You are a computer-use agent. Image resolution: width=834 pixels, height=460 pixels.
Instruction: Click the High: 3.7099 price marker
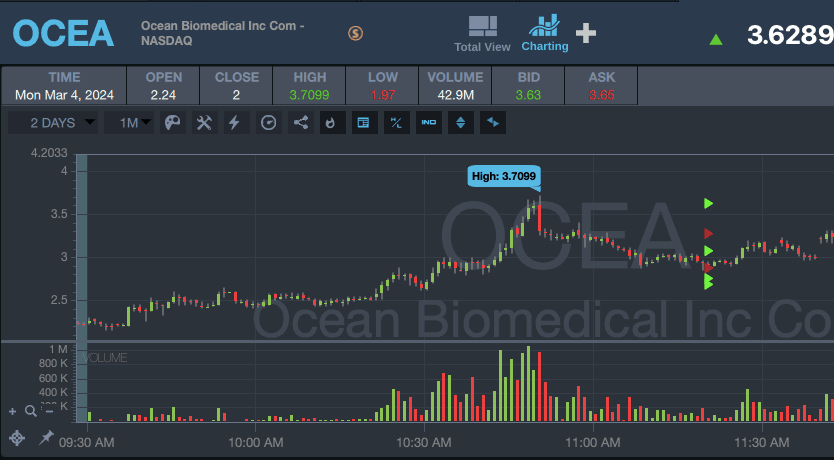click(504, 176)
